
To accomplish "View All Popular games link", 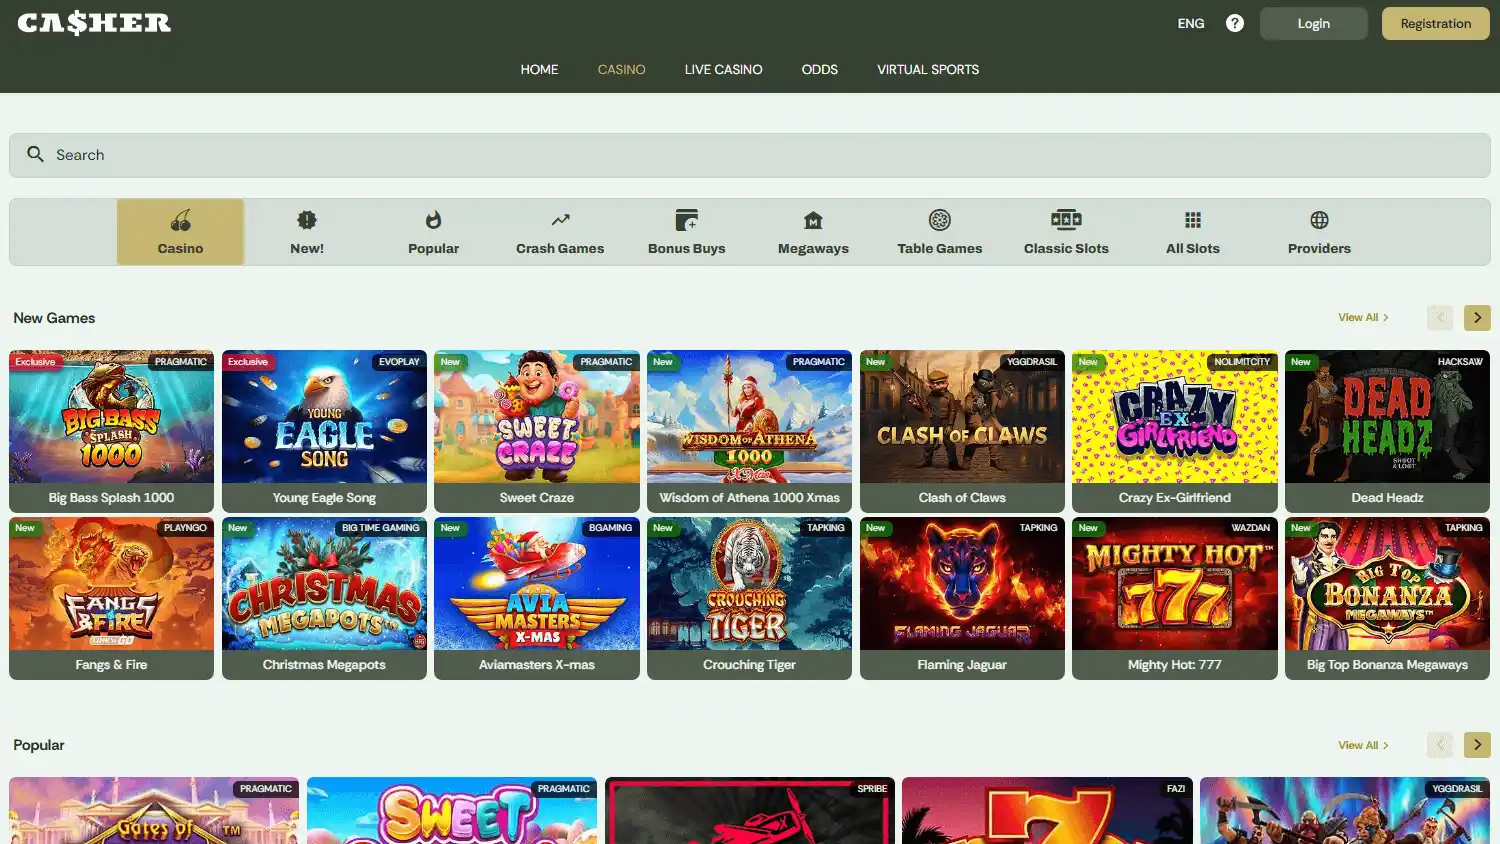I will coord(1363,745).
